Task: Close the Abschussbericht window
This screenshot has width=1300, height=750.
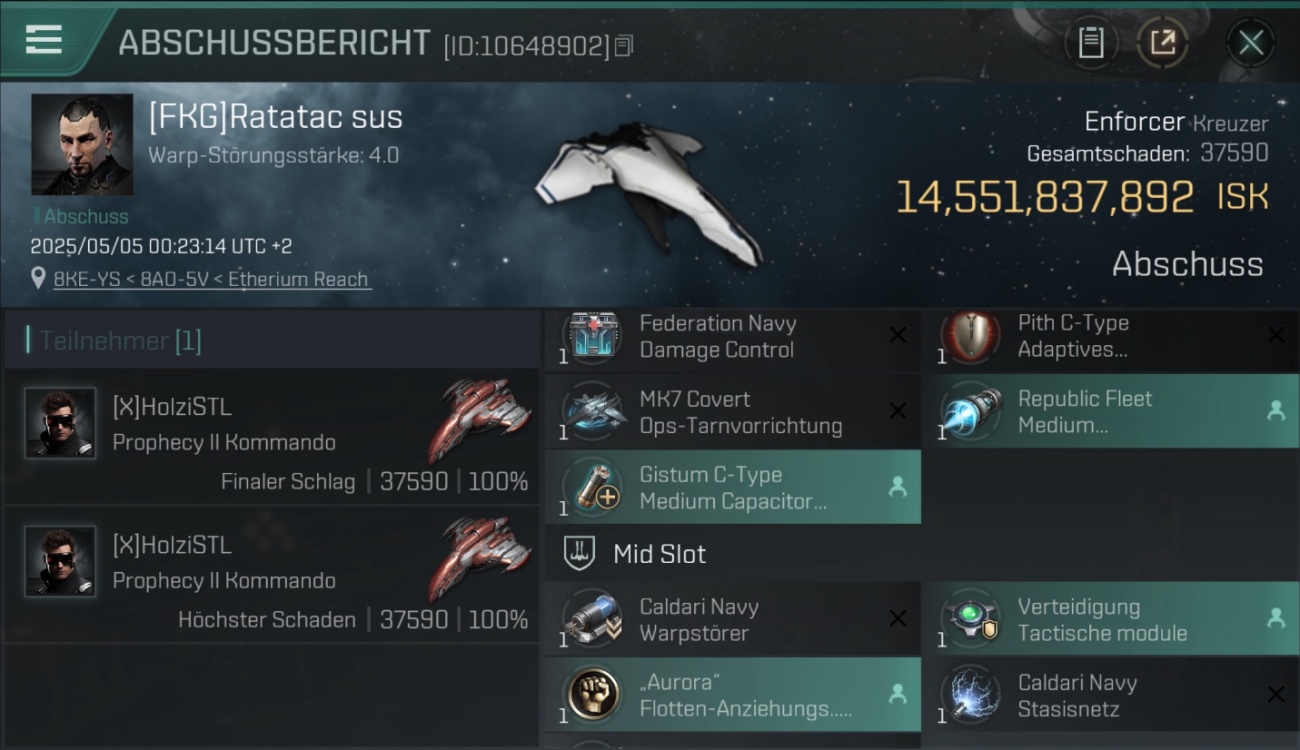Action: point(1250,43)
